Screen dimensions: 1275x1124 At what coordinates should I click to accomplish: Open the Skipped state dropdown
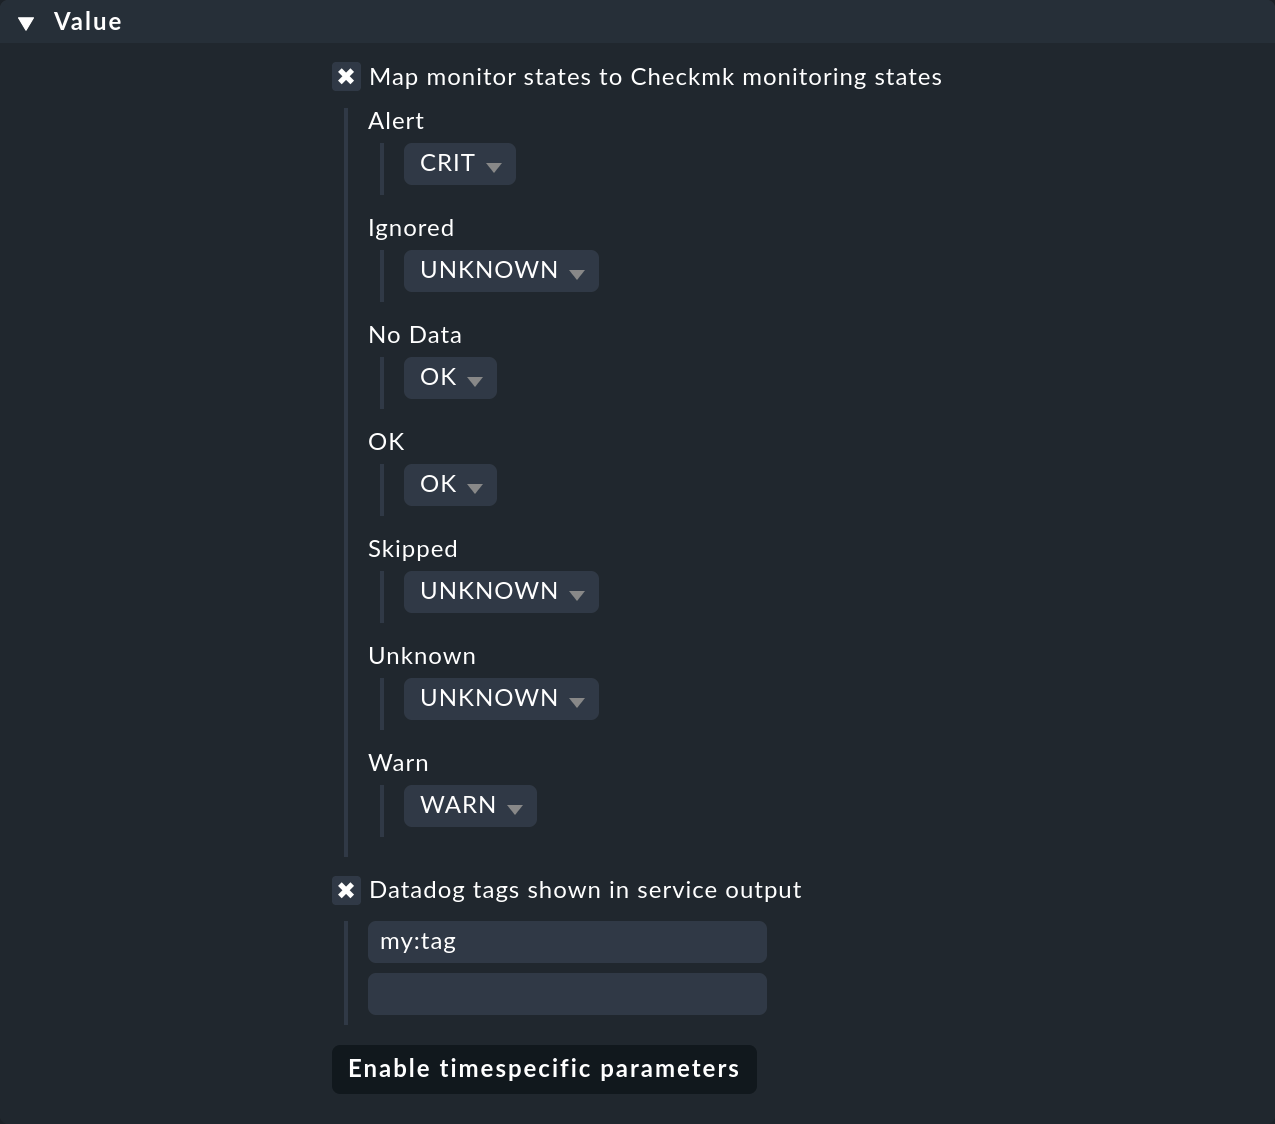(x=500, y=591)
